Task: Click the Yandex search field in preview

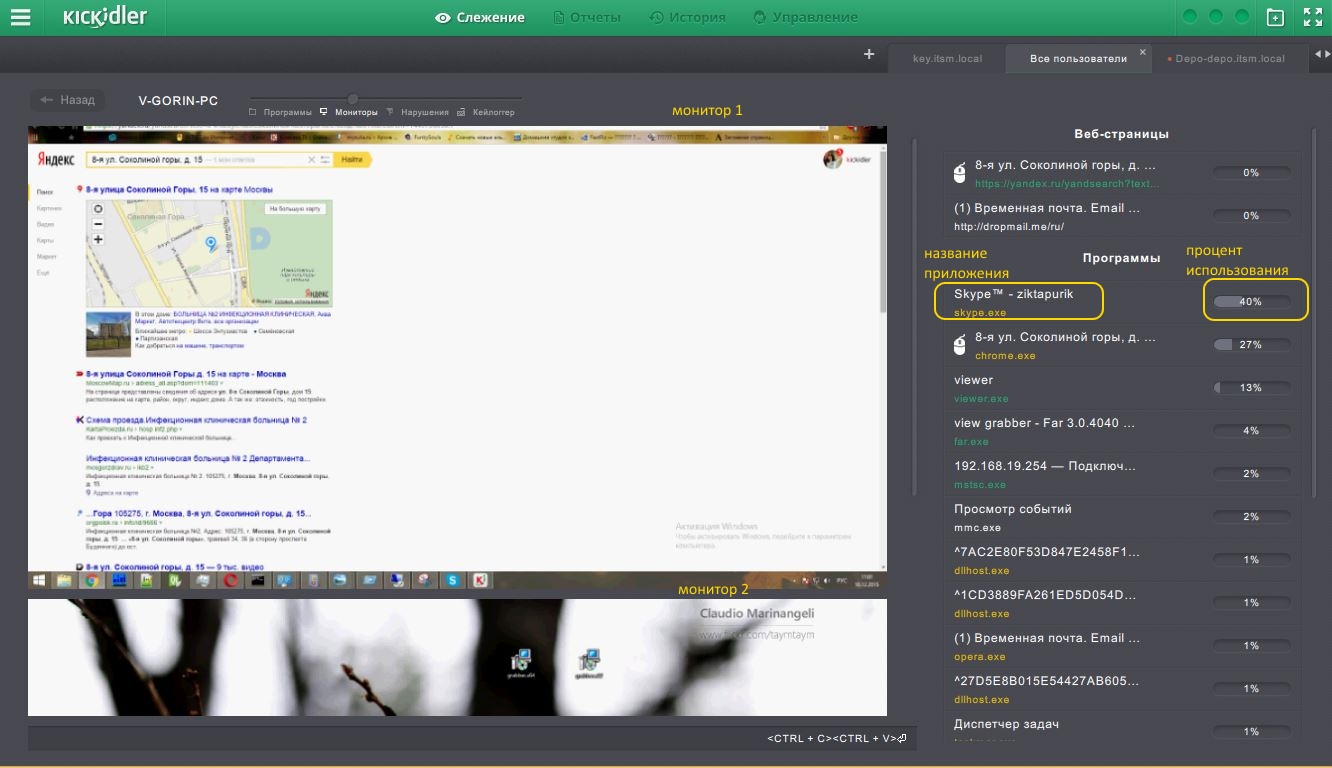Action: (208, 159)
